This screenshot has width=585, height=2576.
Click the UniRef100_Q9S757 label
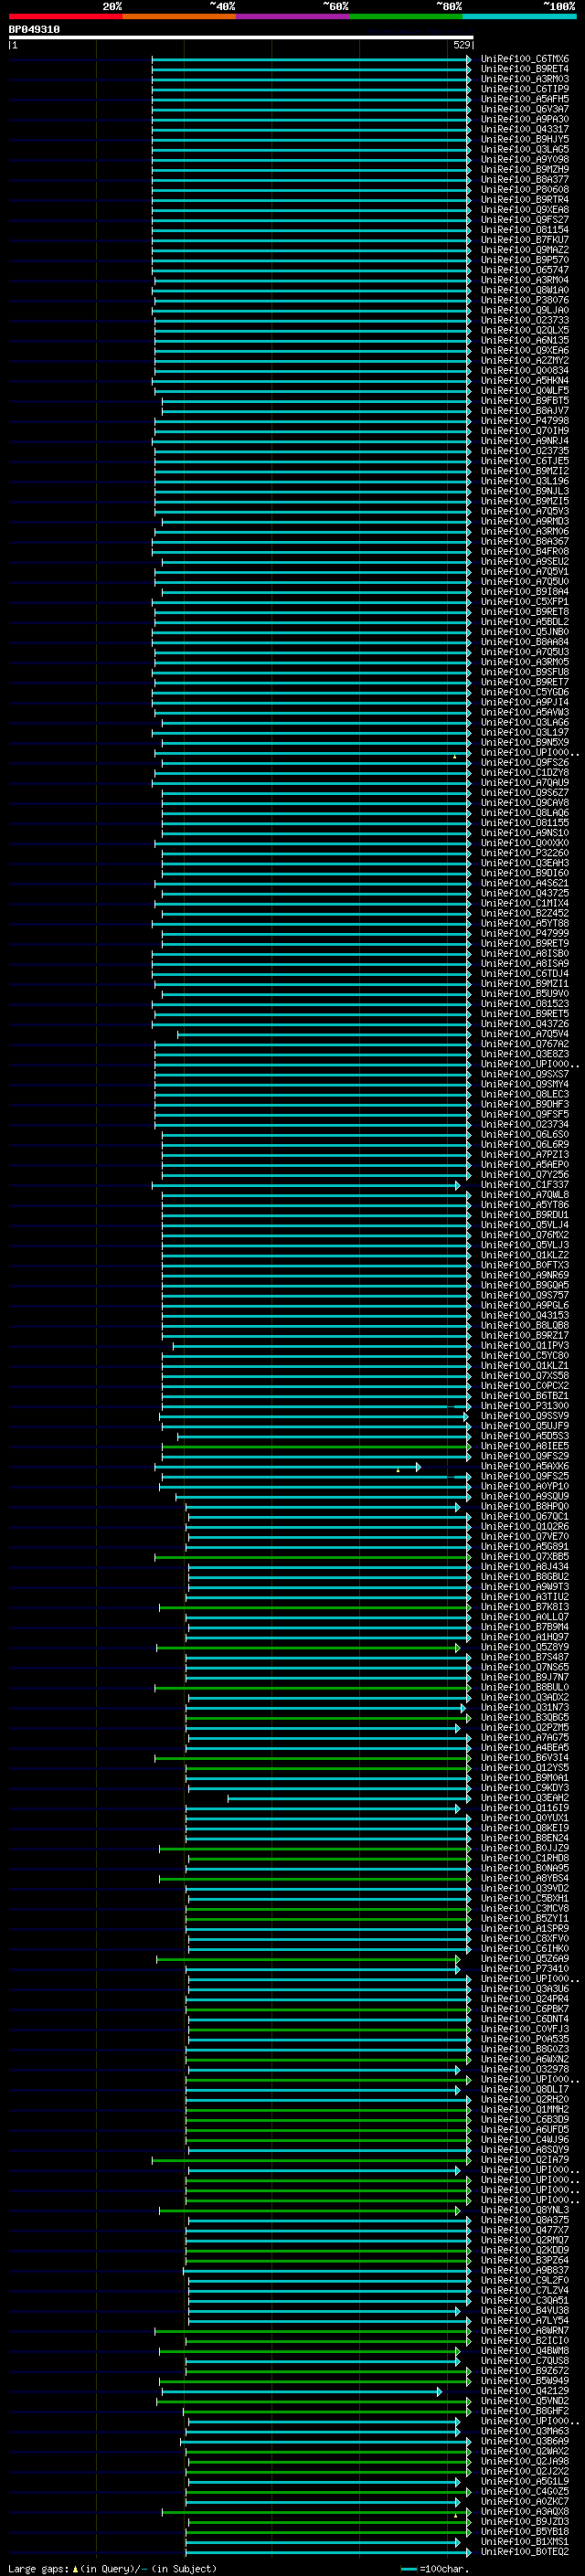coord(525,1295)
